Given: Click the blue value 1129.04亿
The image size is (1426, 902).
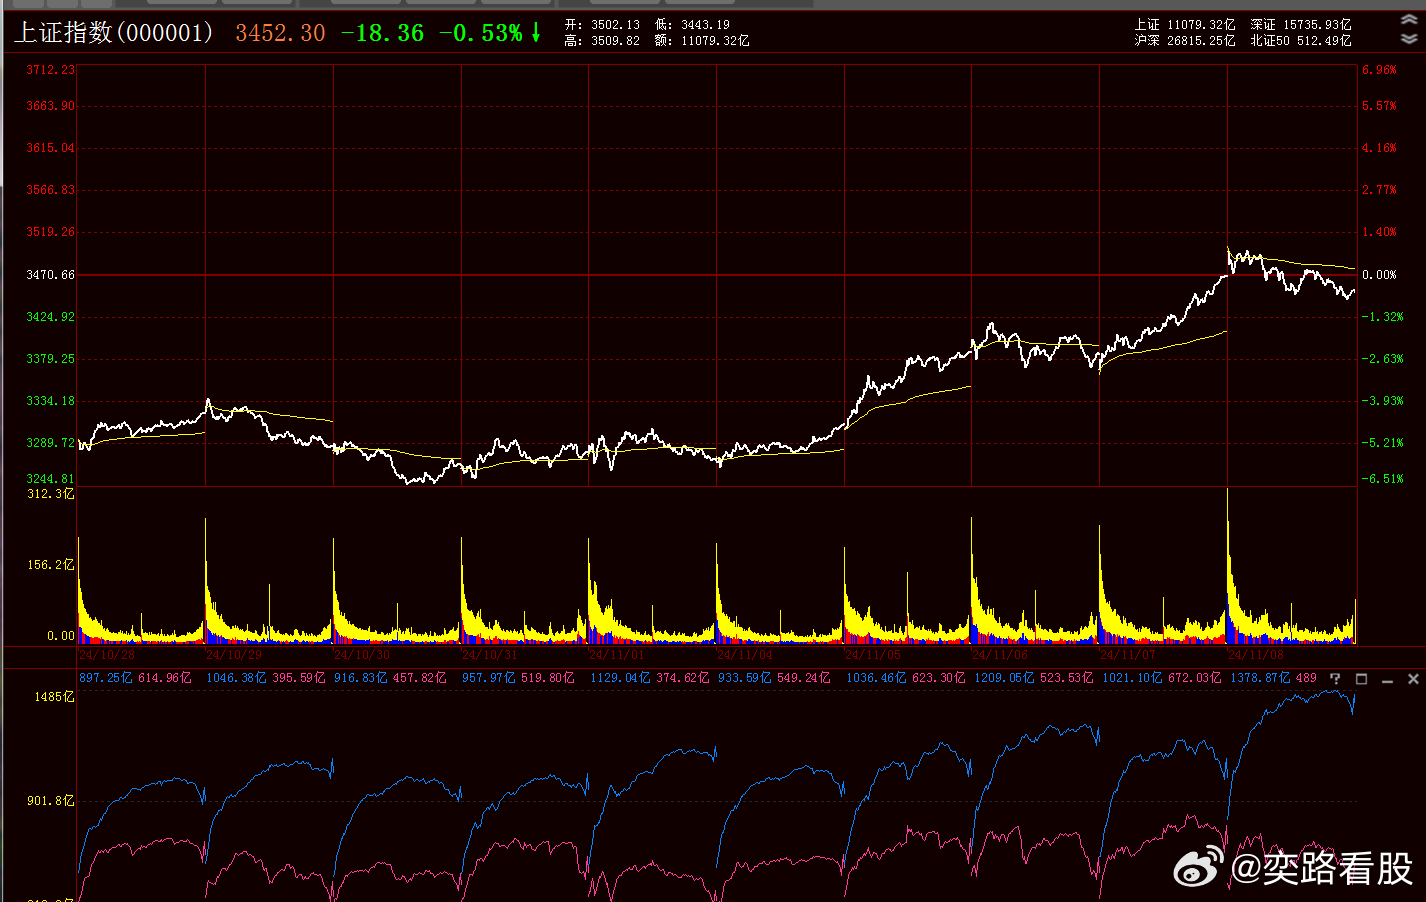Looking at the screenshot, I should tap(621, 678).
